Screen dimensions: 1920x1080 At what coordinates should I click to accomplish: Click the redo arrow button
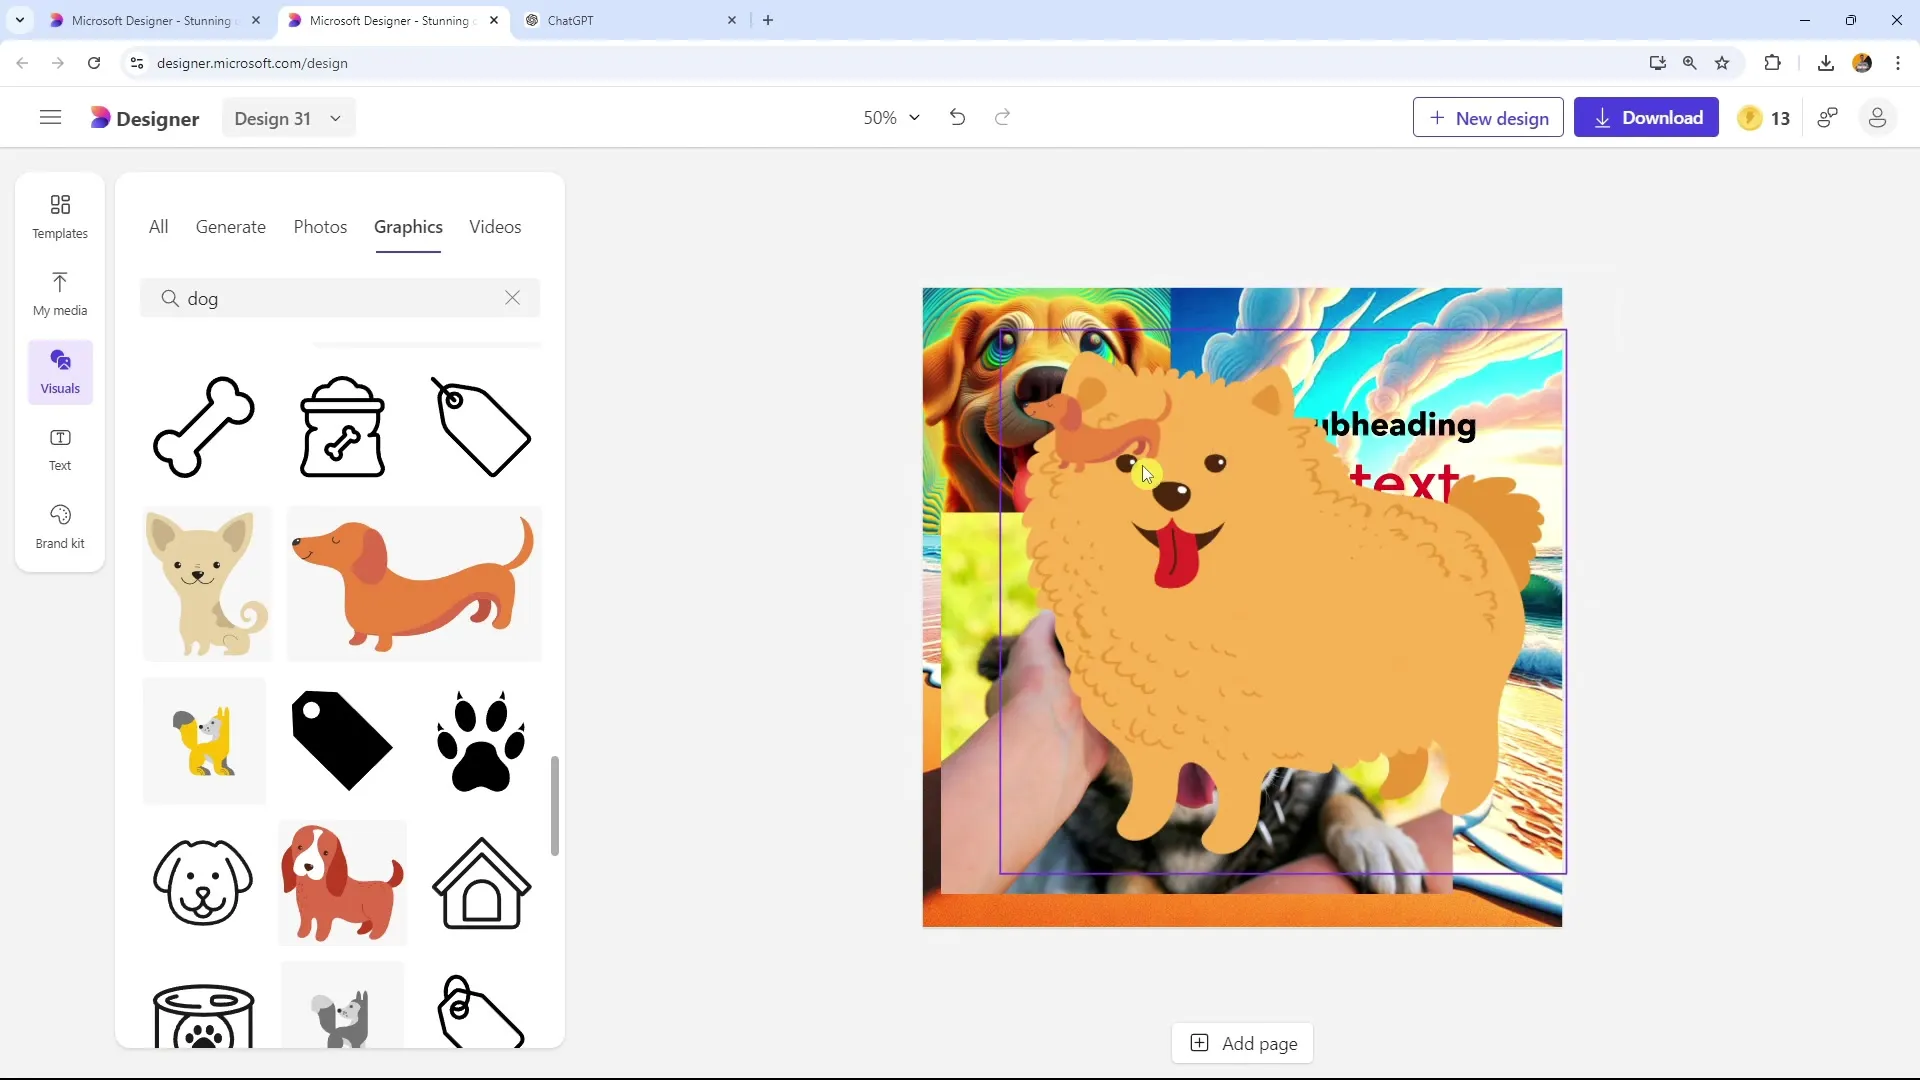1002,117
